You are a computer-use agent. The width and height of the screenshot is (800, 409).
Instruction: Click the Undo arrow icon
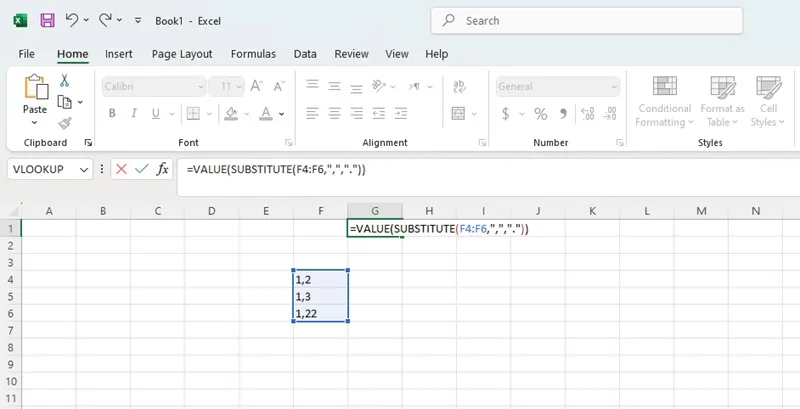coord(72,20)
